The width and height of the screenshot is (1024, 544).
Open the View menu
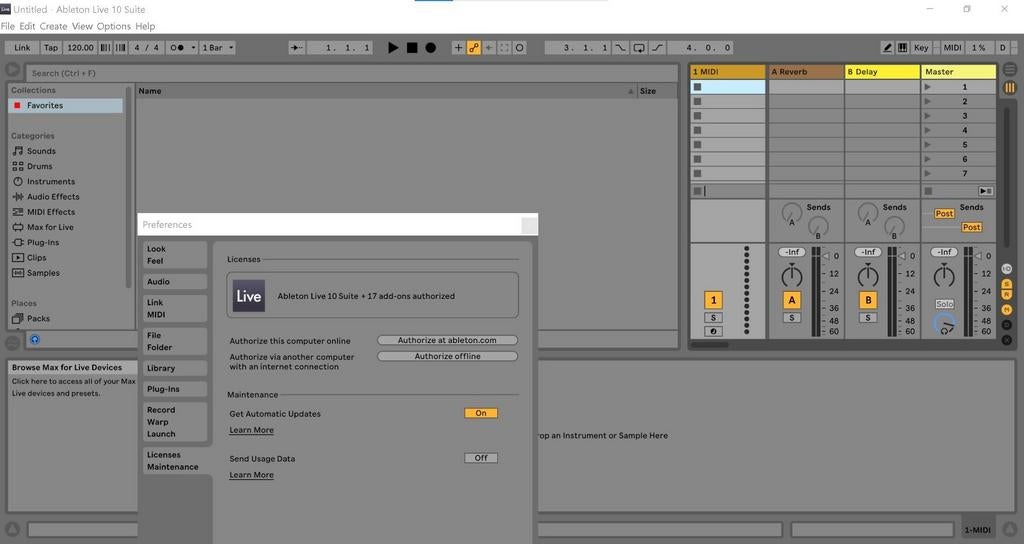click(82, 26)
